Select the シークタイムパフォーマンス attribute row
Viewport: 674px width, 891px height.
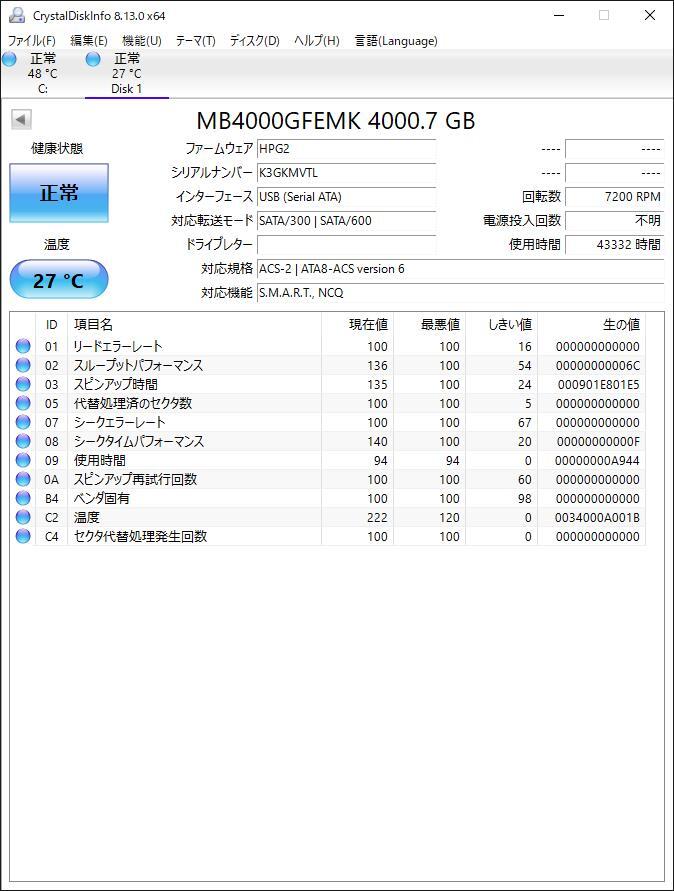point(328,441)
